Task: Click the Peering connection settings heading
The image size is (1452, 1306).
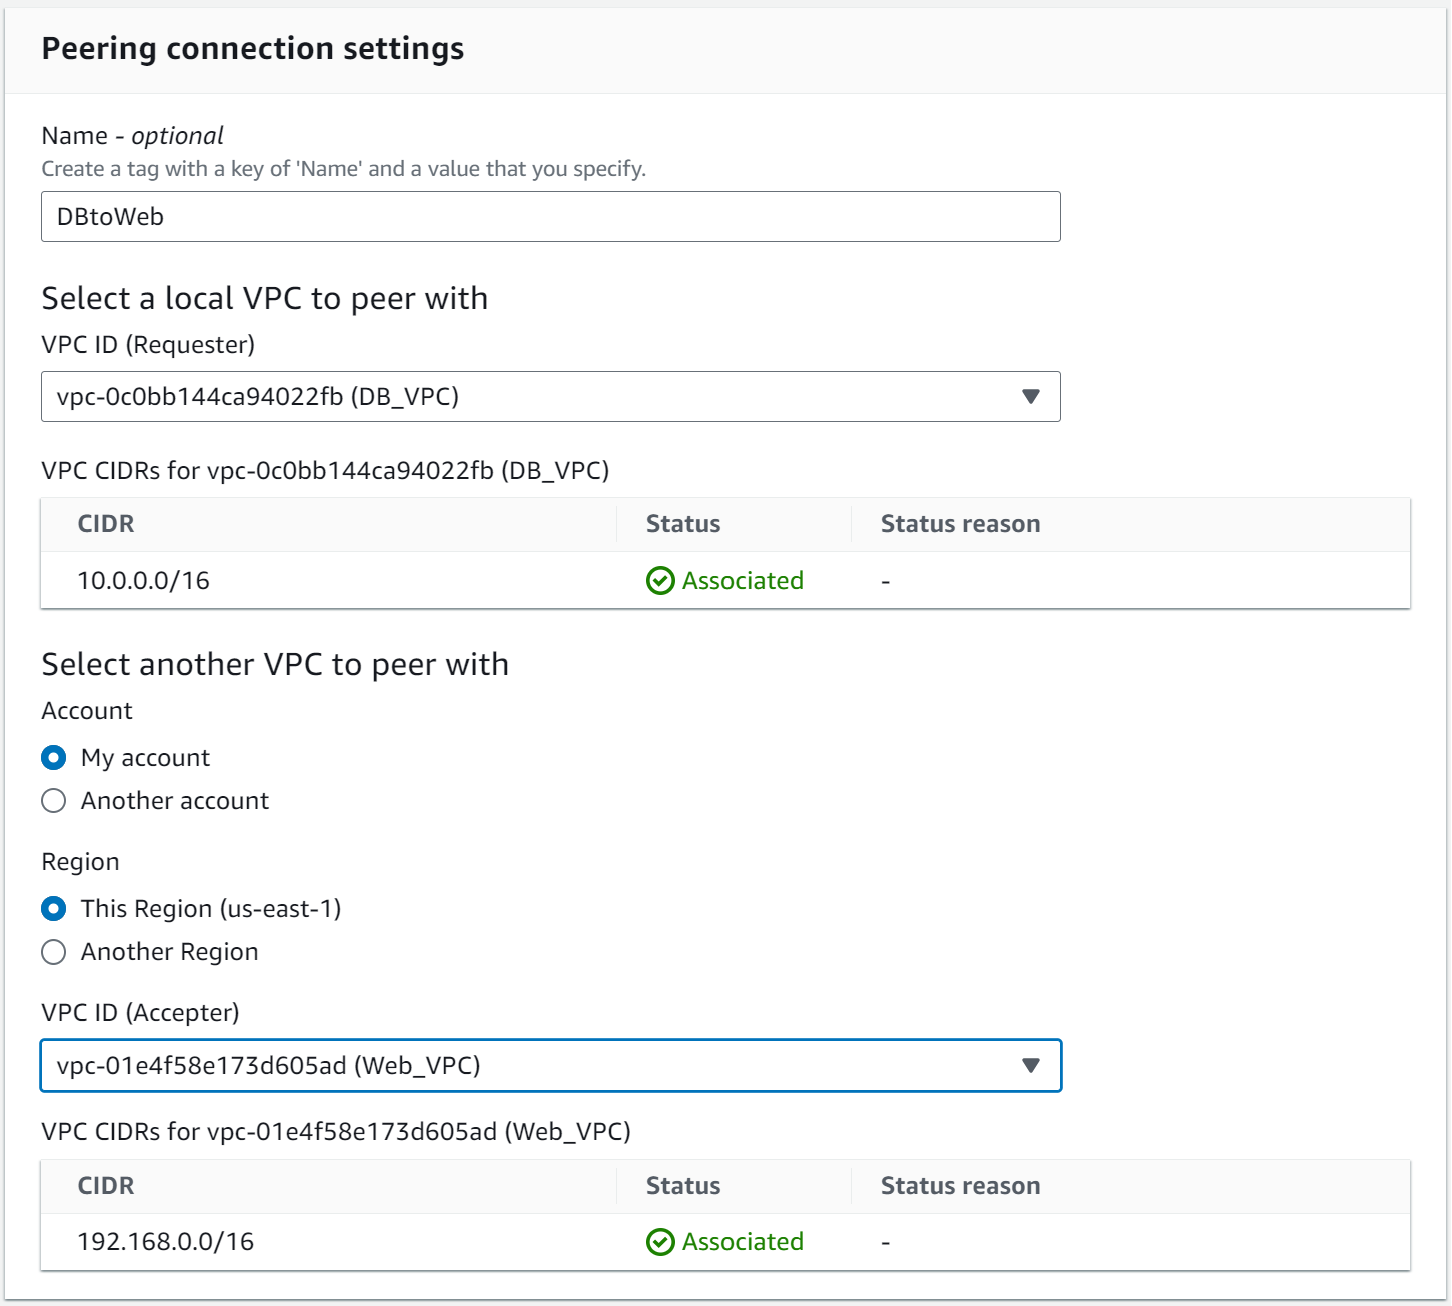Action: point(253,49)
